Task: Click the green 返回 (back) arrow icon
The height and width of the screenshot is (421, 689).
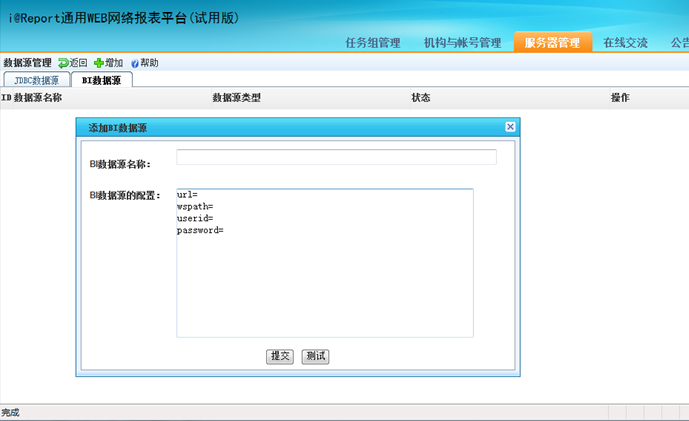Action: click(x=63, y=63)
